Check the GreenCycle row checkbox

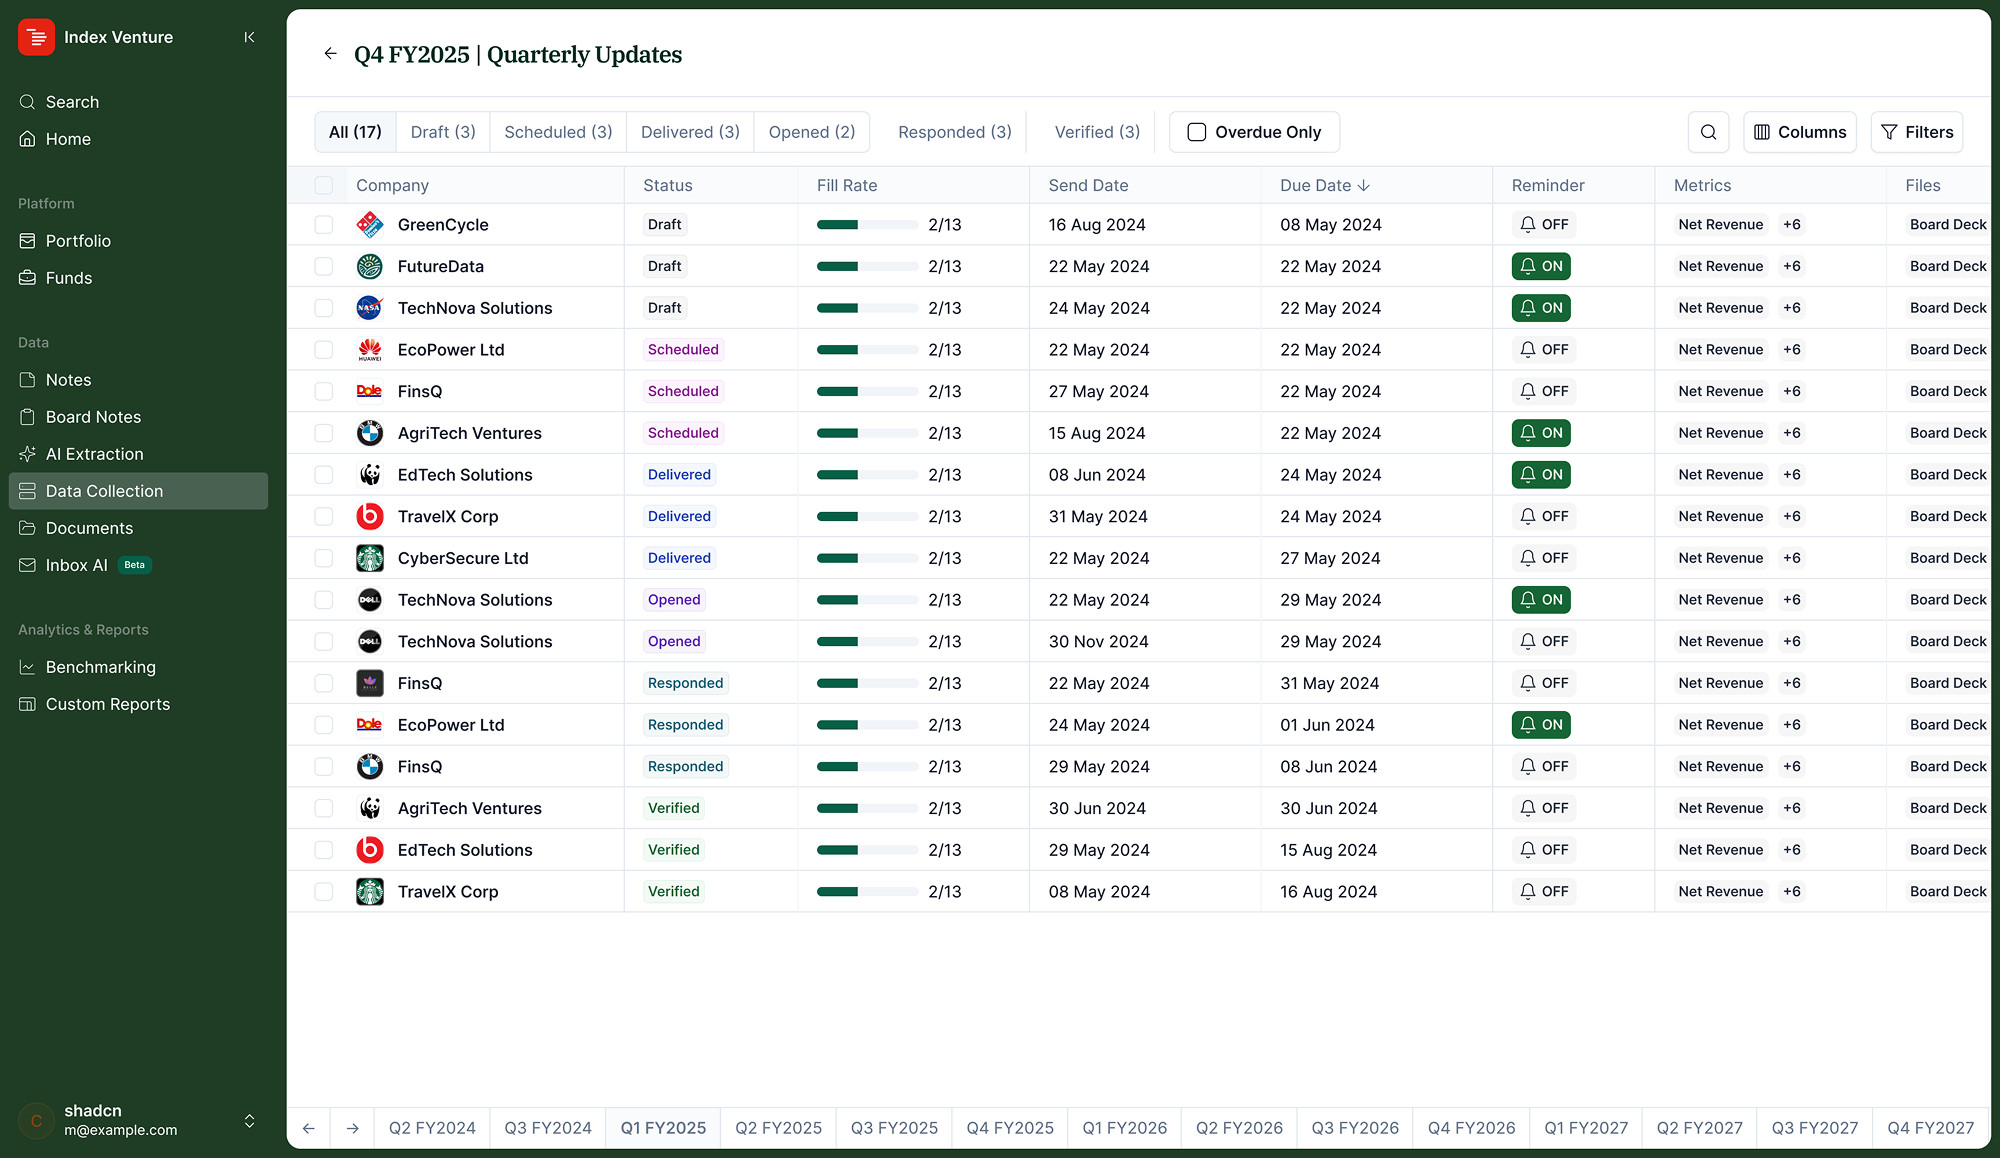(x=324, y=225)
